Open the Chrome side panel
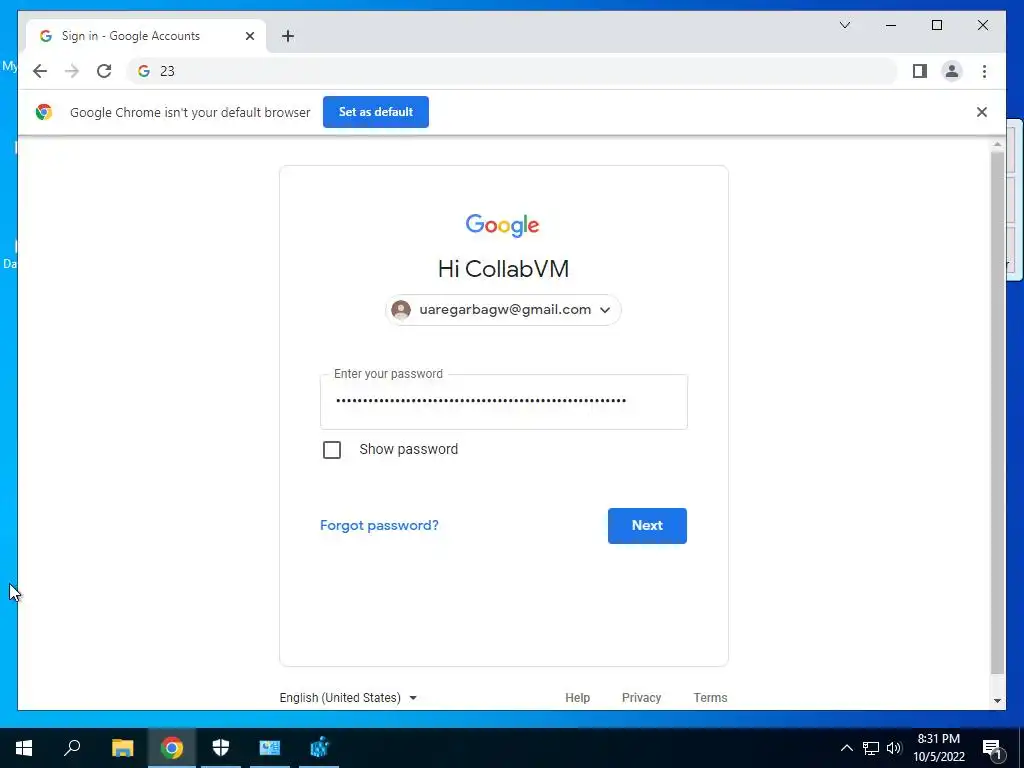The height and width of the screenshot is (768, 1024). 920,71
